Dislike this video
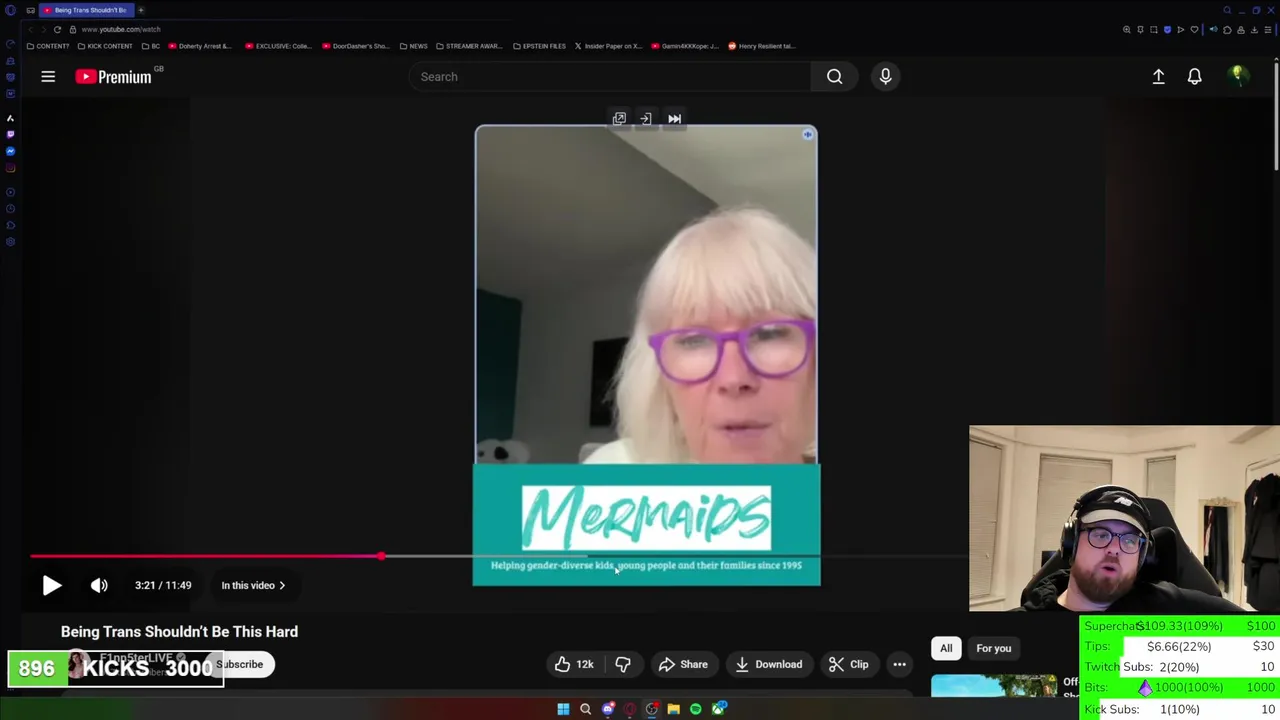Screen dimensions: 1280x720 pos(622,664)
